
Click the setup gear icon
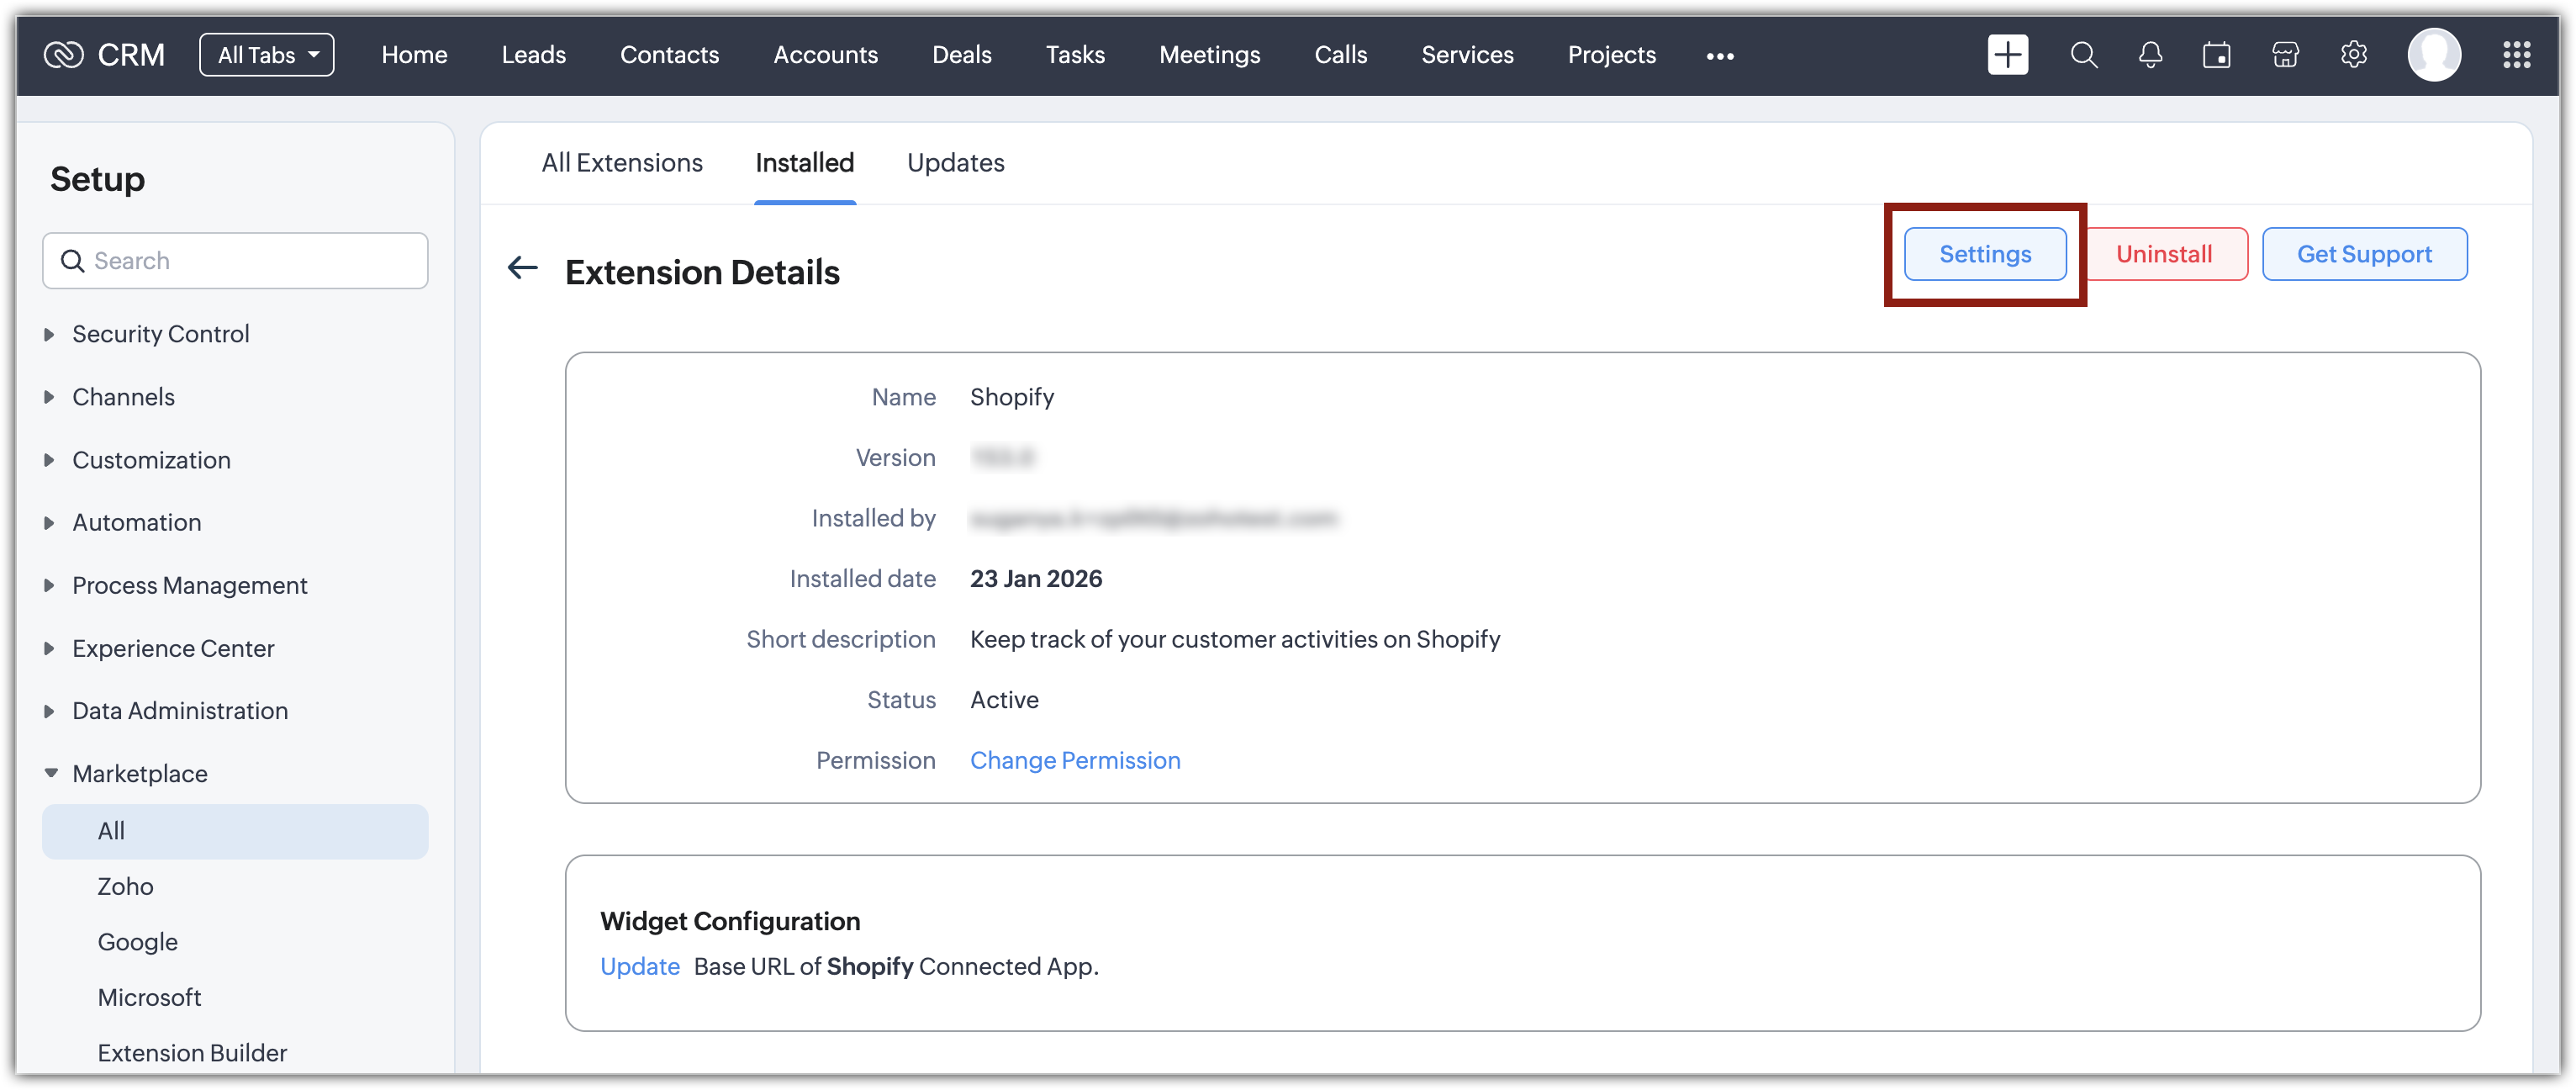click(2353, 55)
